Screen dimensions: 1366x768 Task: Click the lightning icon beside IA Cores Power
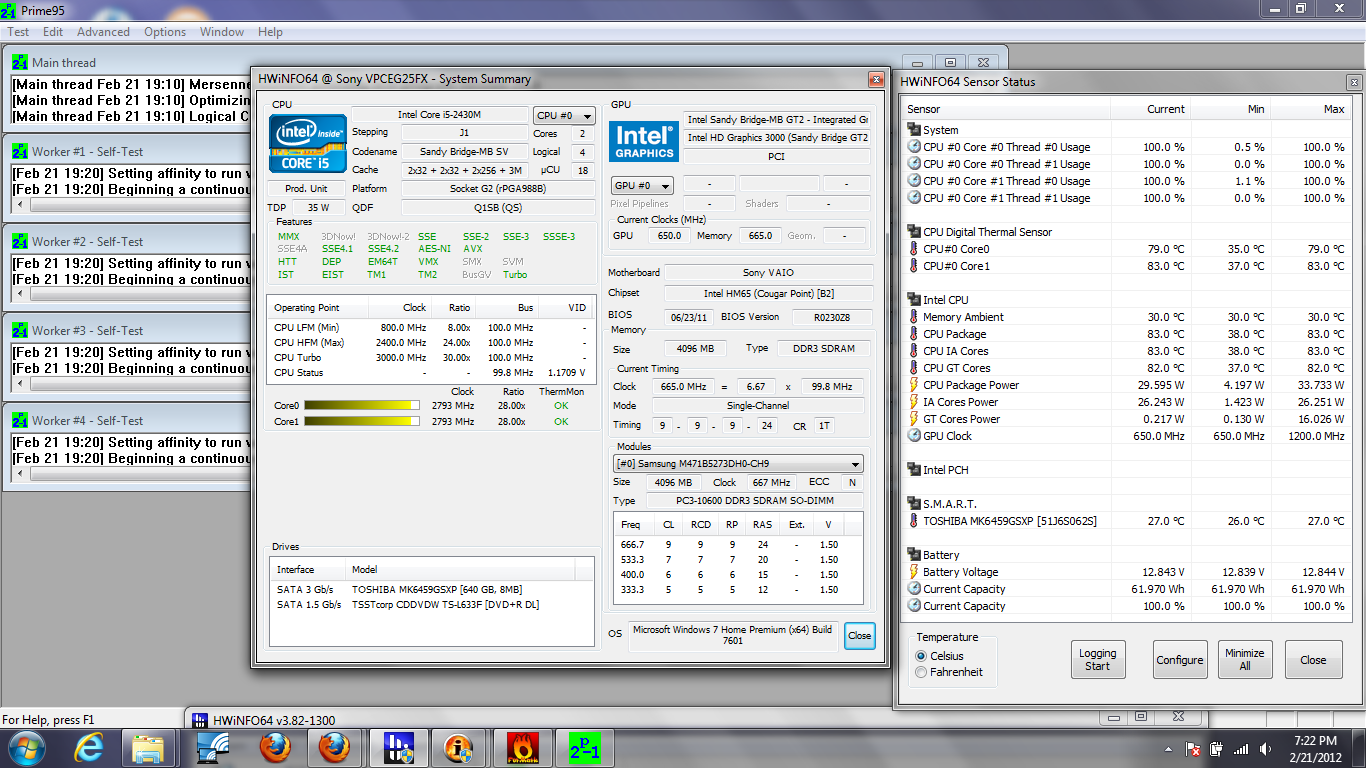click(914, 402)
